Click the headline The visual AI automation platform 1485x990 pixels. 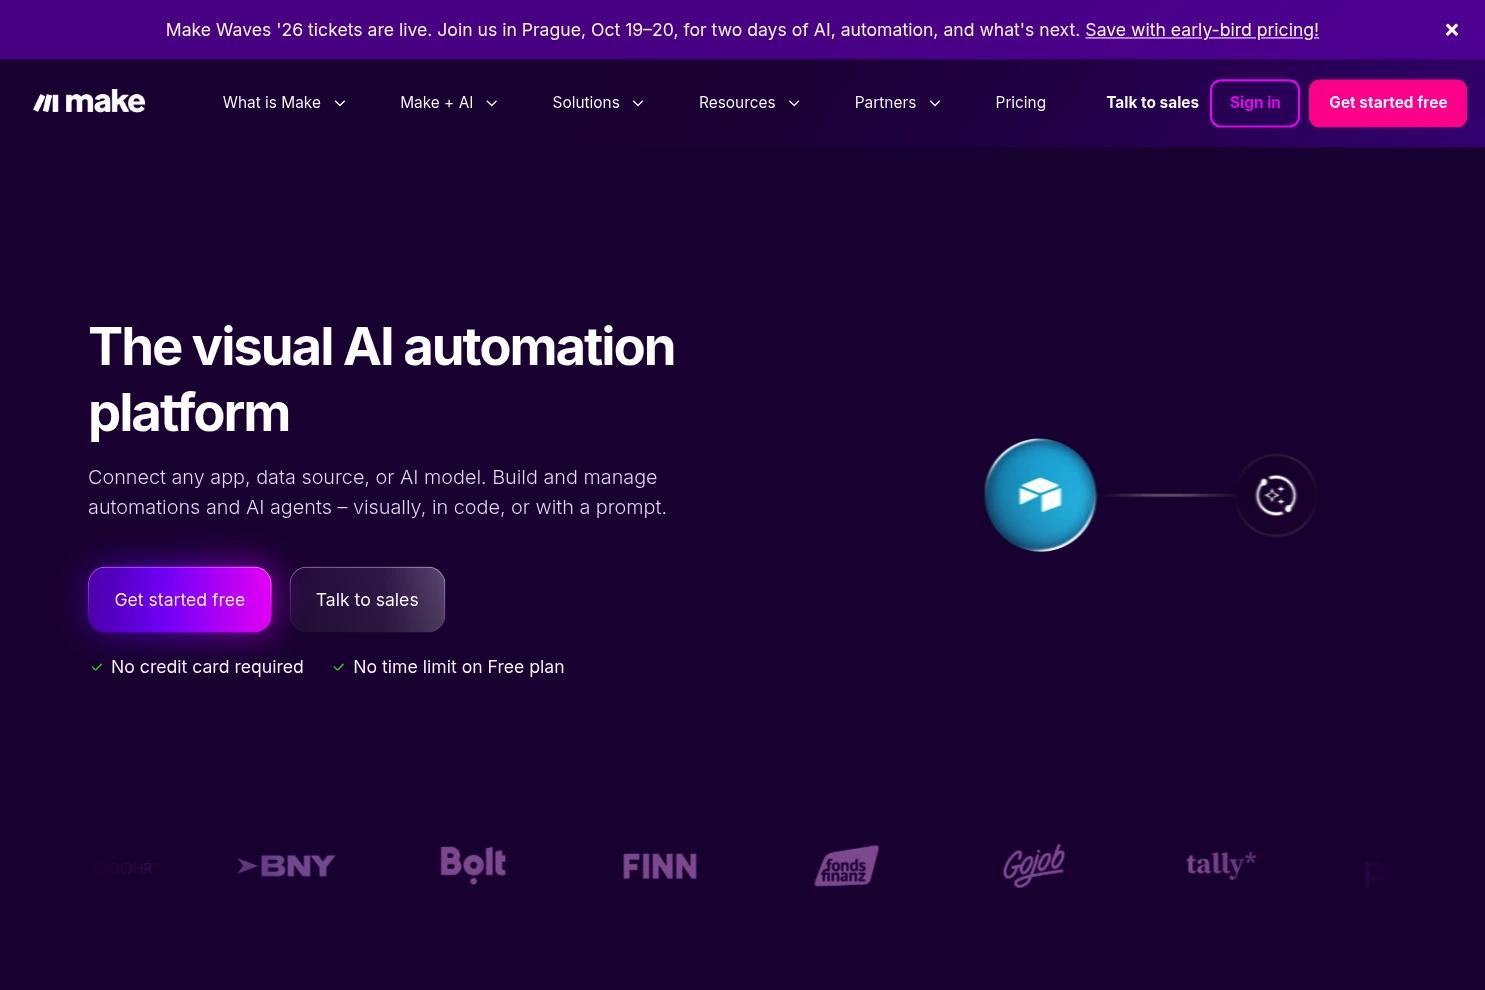pos(382,380)
